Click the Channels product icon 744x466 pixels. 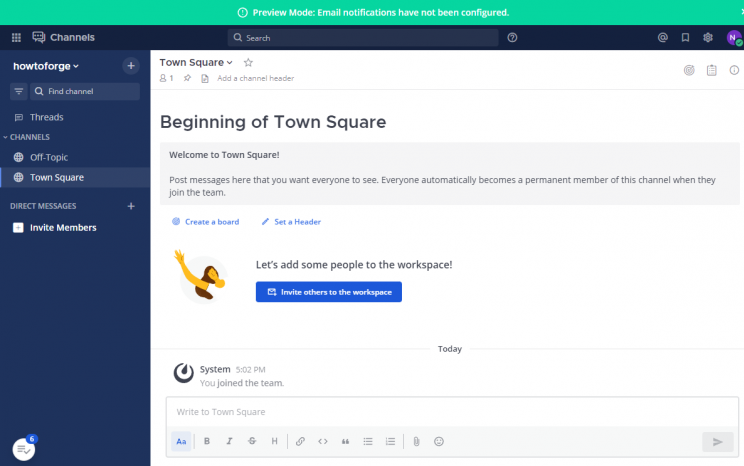pos(38,37)
